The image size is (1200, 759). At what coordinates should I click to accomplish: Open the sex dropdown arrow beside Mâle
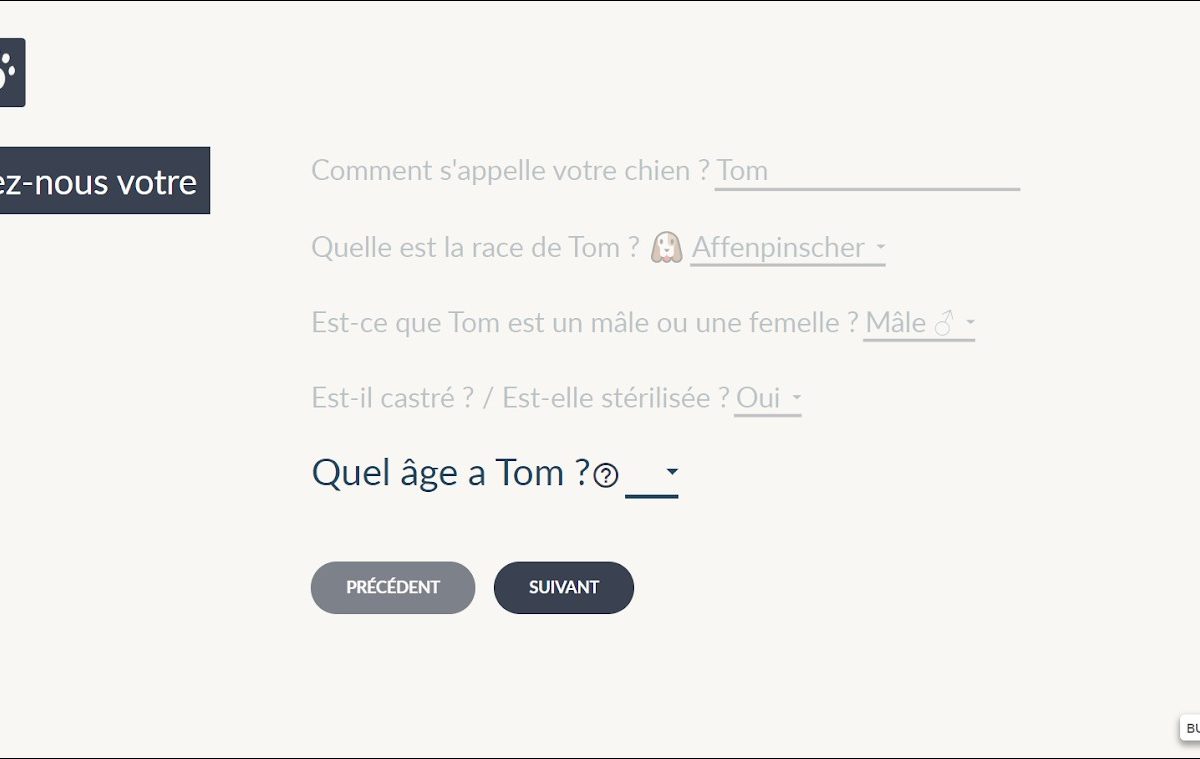tap(970, 323)
